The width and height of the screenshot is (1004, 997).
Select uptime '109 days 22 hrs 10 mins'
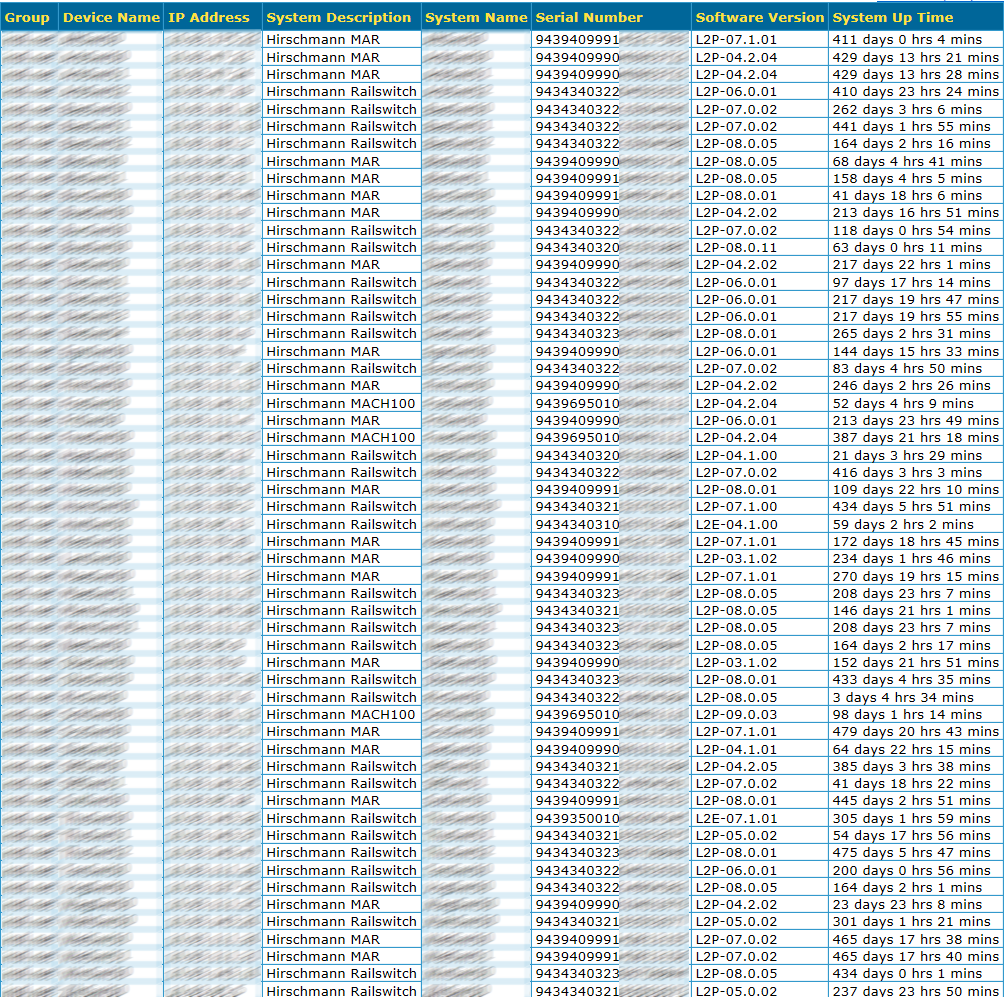click(915, 489)
